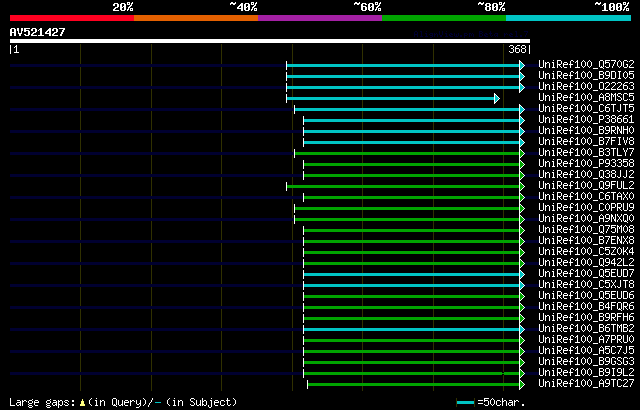
Task: Click the cyan alignment bar for C6TJT5
Action: [407, 109]
